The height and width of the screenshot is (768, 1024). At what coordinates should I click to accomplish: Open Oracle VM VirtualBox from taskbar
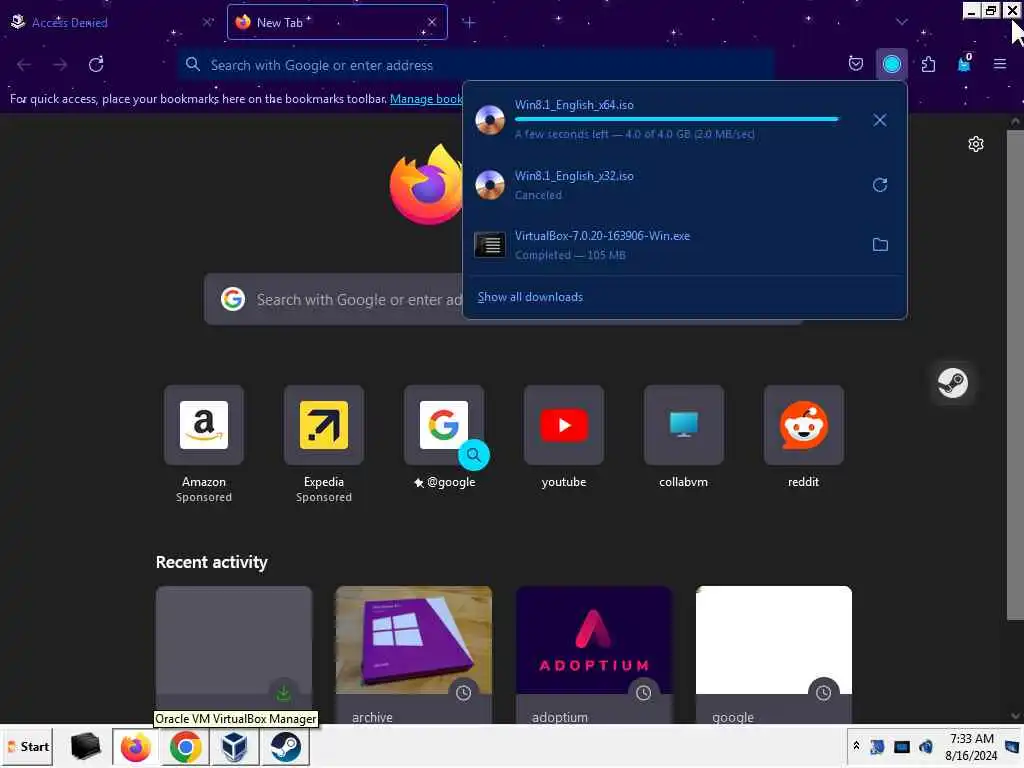pos(234,747)
